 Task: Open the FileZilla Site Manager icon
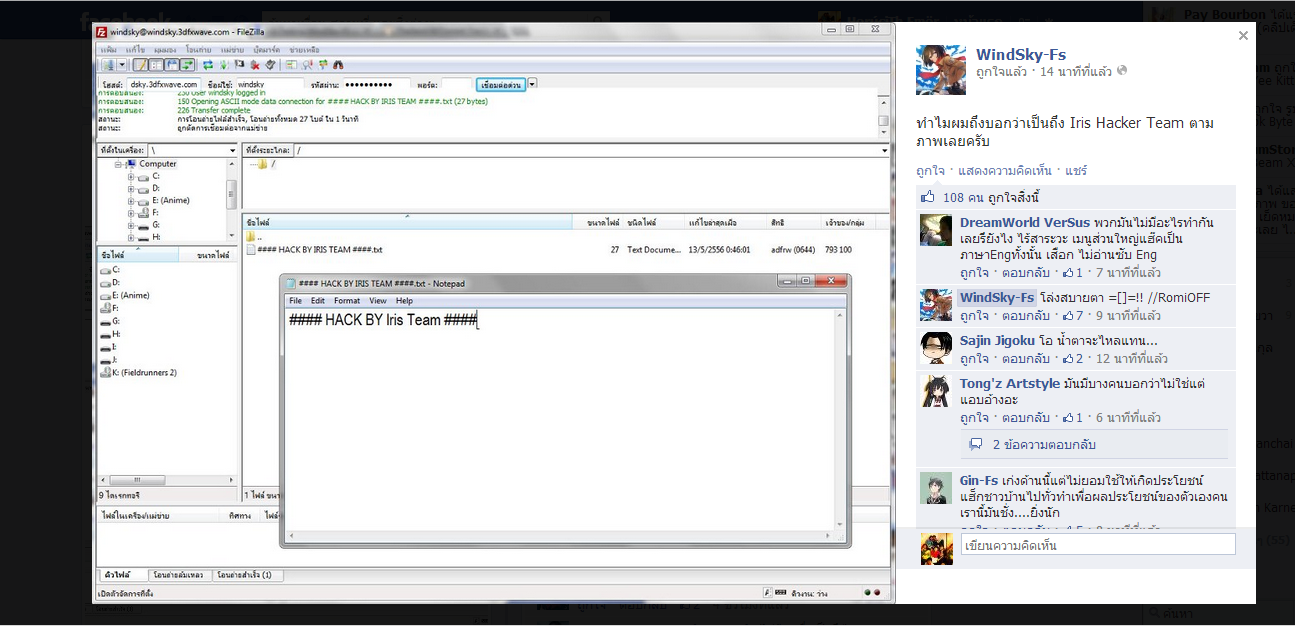point(106,65)
